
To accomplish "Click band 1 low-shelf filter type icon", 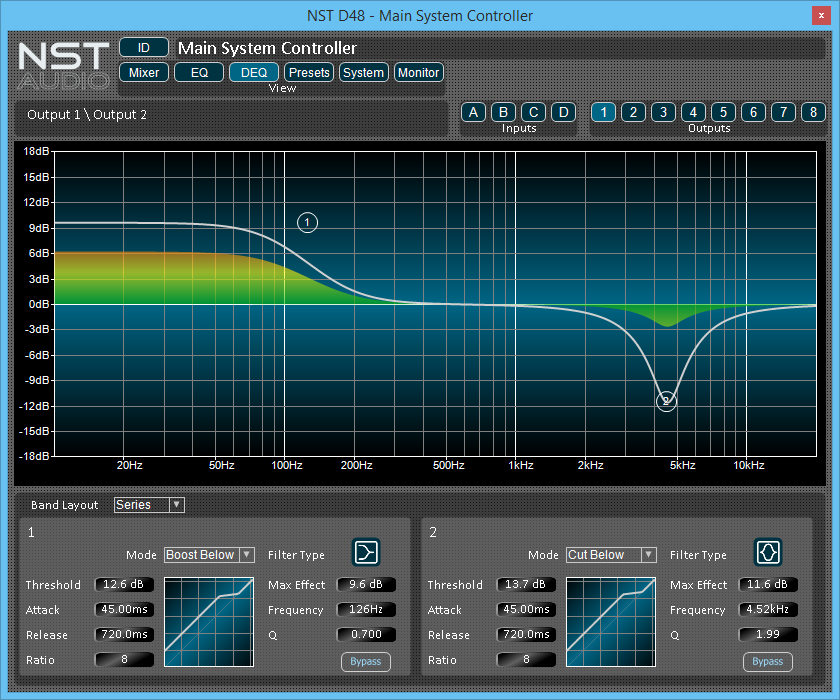I will [366, 552].
